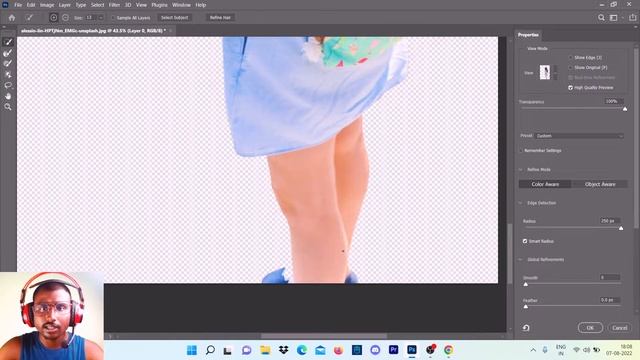The height and width of the screenshot is (360, 640).
Task: Open Premiere Pro from the taskbar
Action: click(393, 350)
